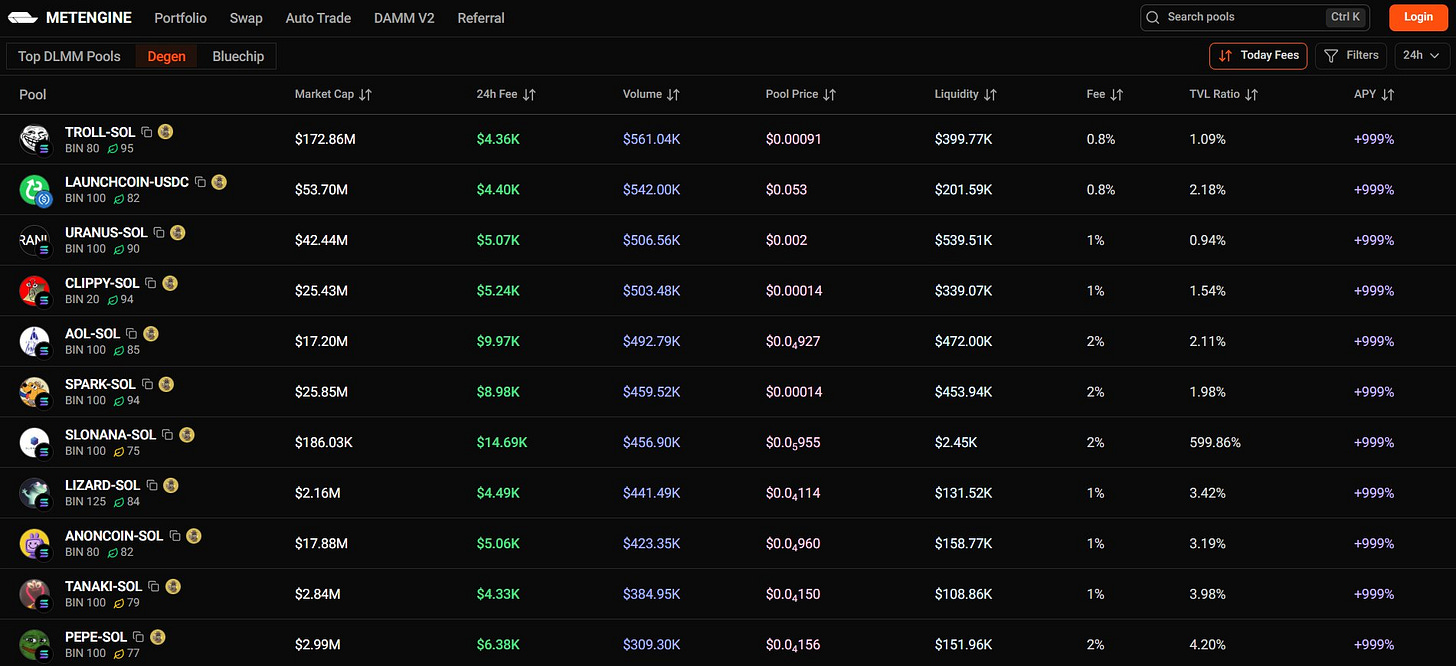Viewport: 1456px width, 666px height.
Task: Click the $539.51K liquidity value
Action: [963, 240]
